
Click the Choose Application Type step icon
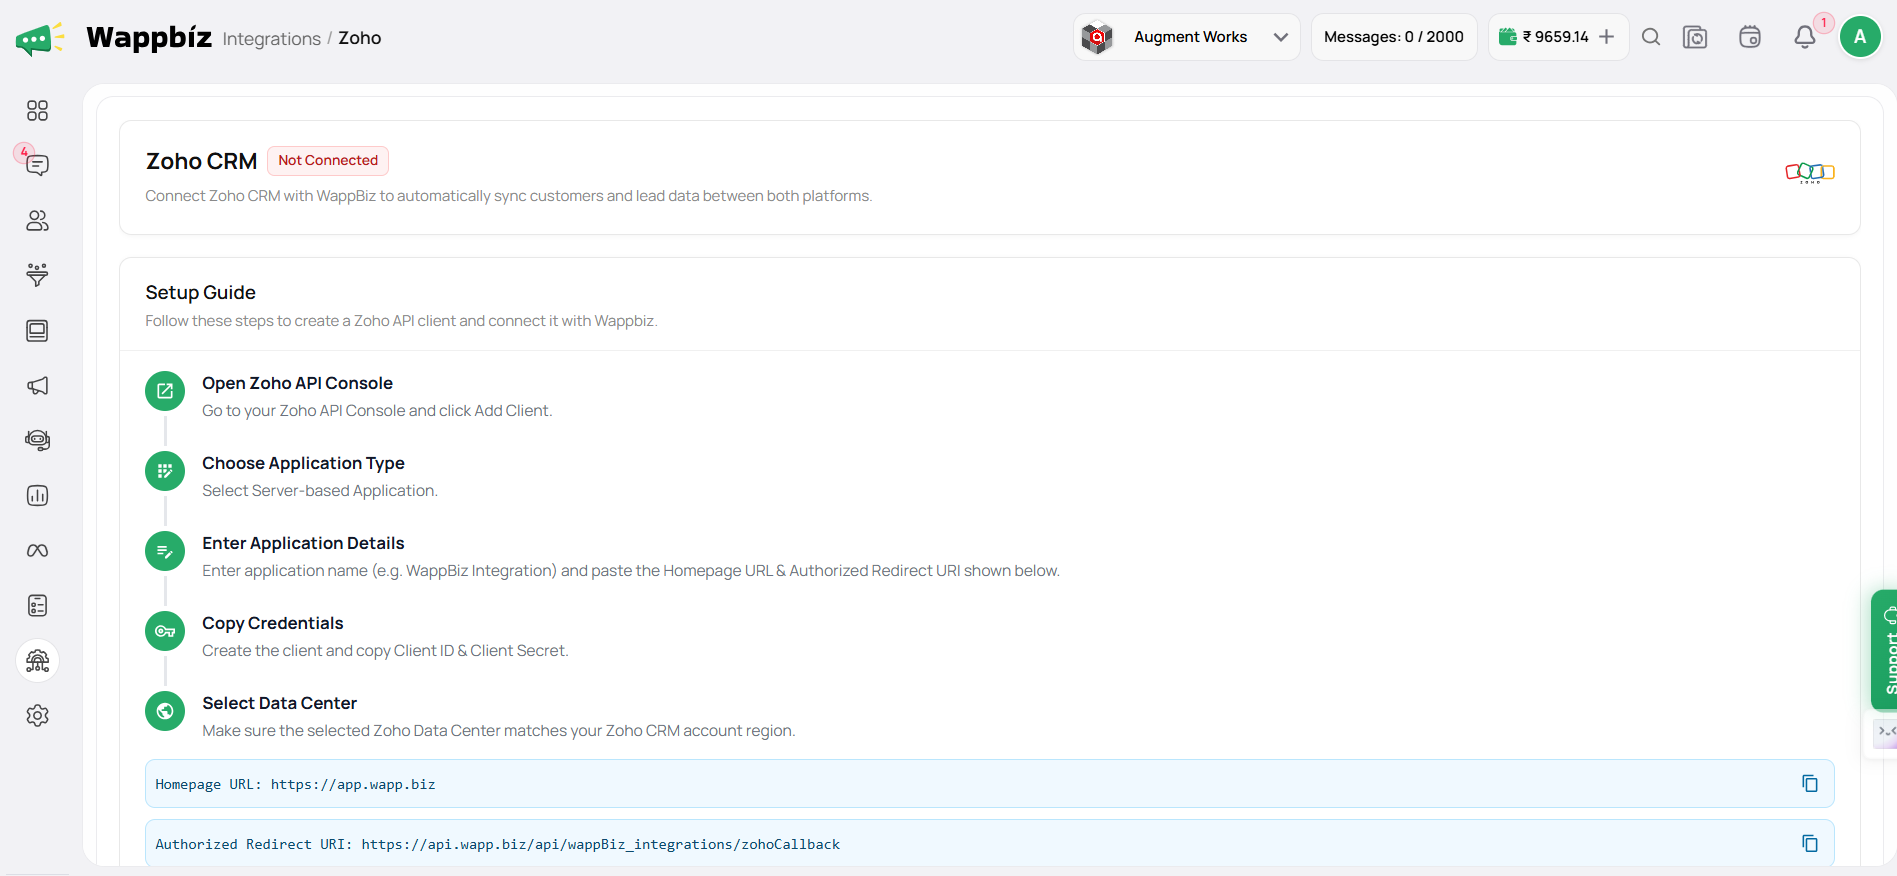165,471
